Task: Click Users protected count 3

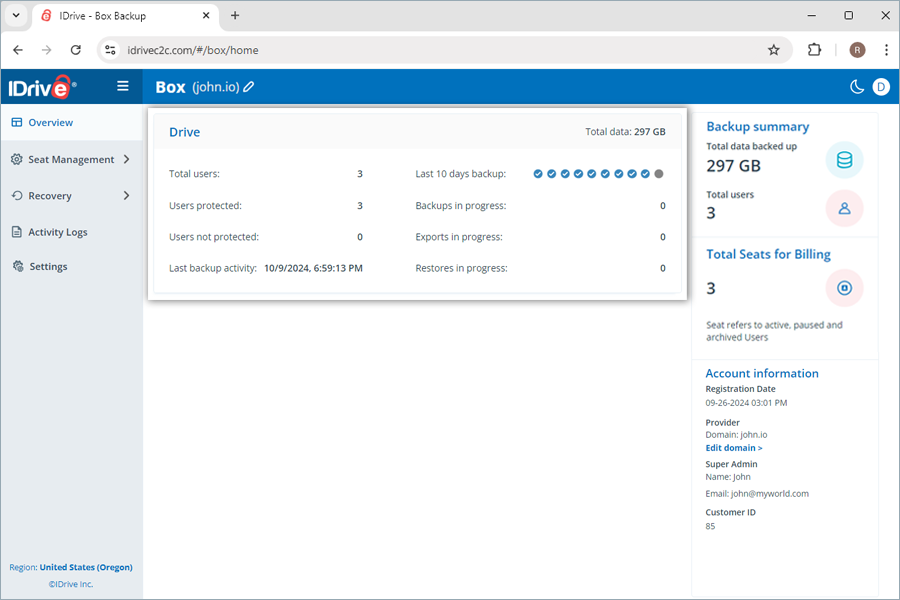Action: tap(360, 206)
